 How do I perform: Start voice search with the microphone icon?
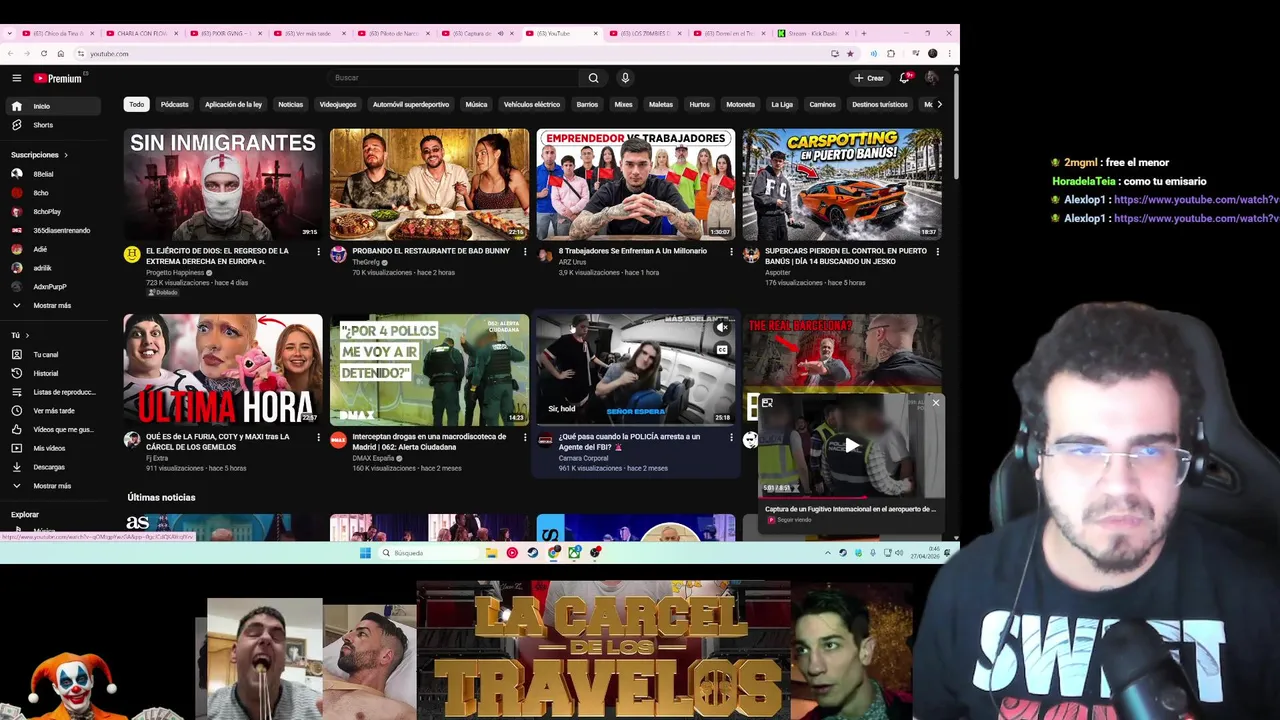pyautogui.click(x=625, y=78)
